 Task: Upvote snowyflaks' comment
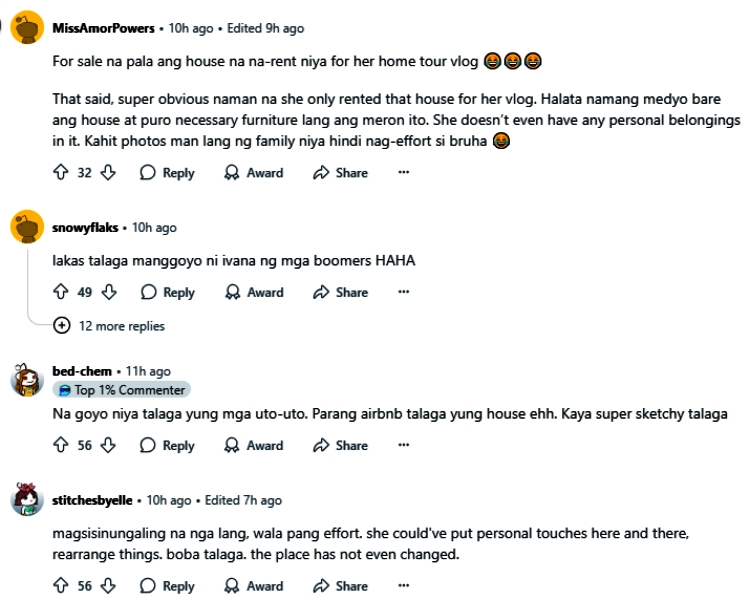pyautogui.click(x=60, y=293)
